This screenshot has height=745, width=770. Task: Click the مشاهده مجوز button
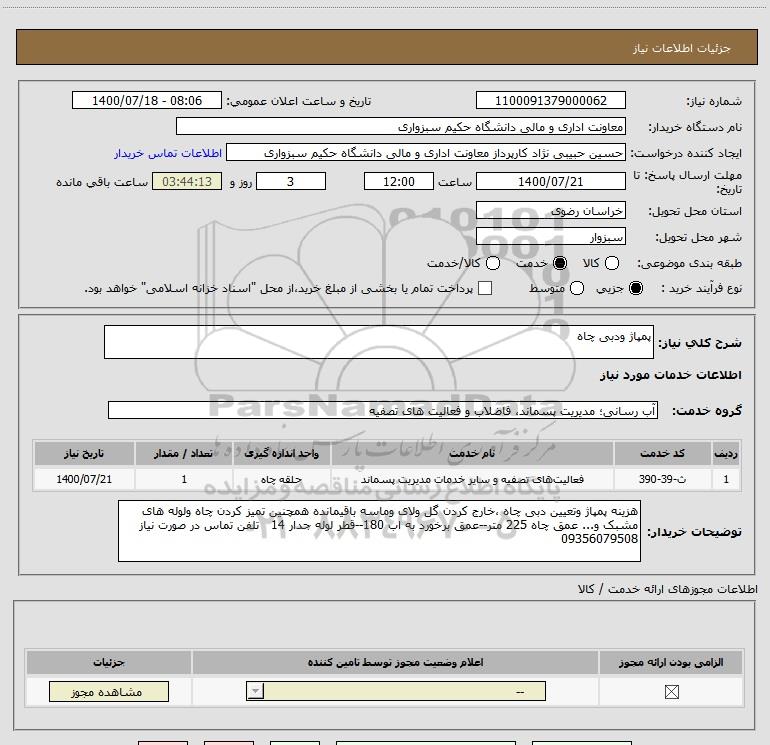pyautogui.click(x=109, y=692)
